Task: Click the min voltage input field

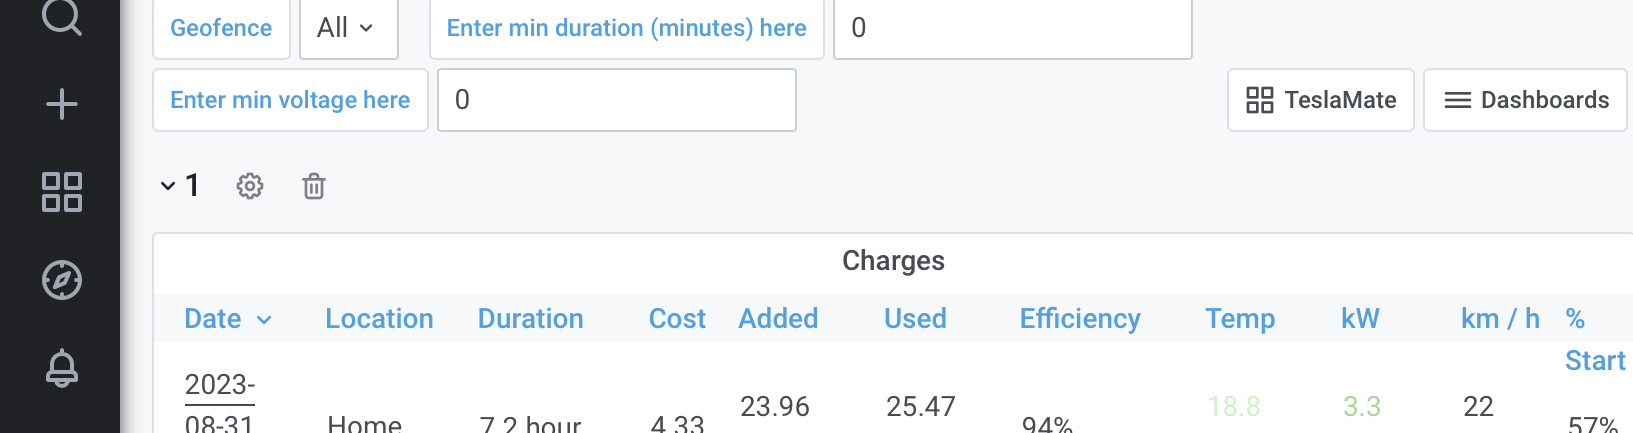Action: point(617,100)
